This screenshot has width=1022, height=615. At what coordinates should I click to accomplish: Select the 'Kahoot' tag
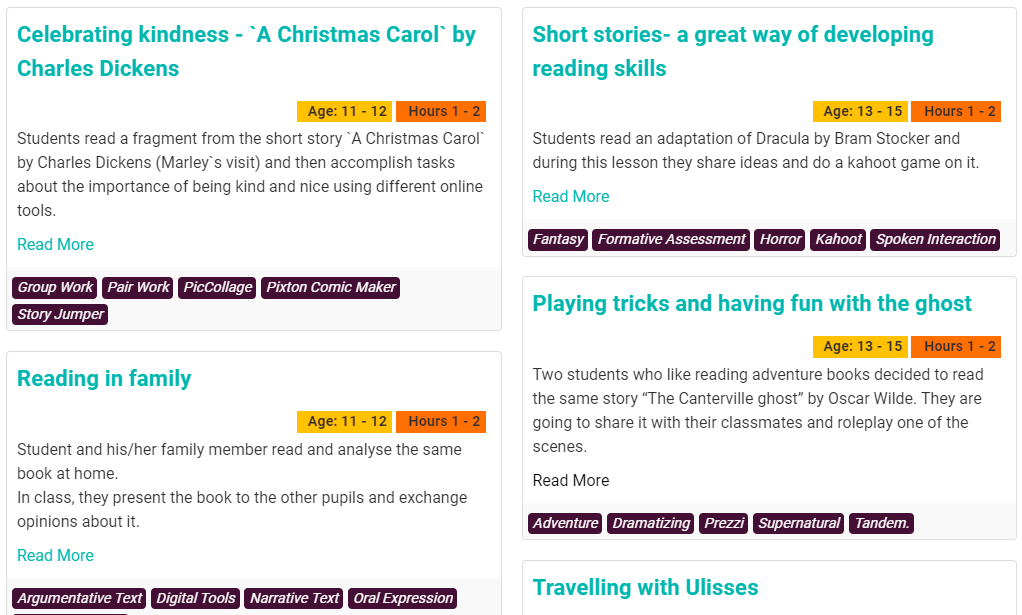tap(838, 239)
